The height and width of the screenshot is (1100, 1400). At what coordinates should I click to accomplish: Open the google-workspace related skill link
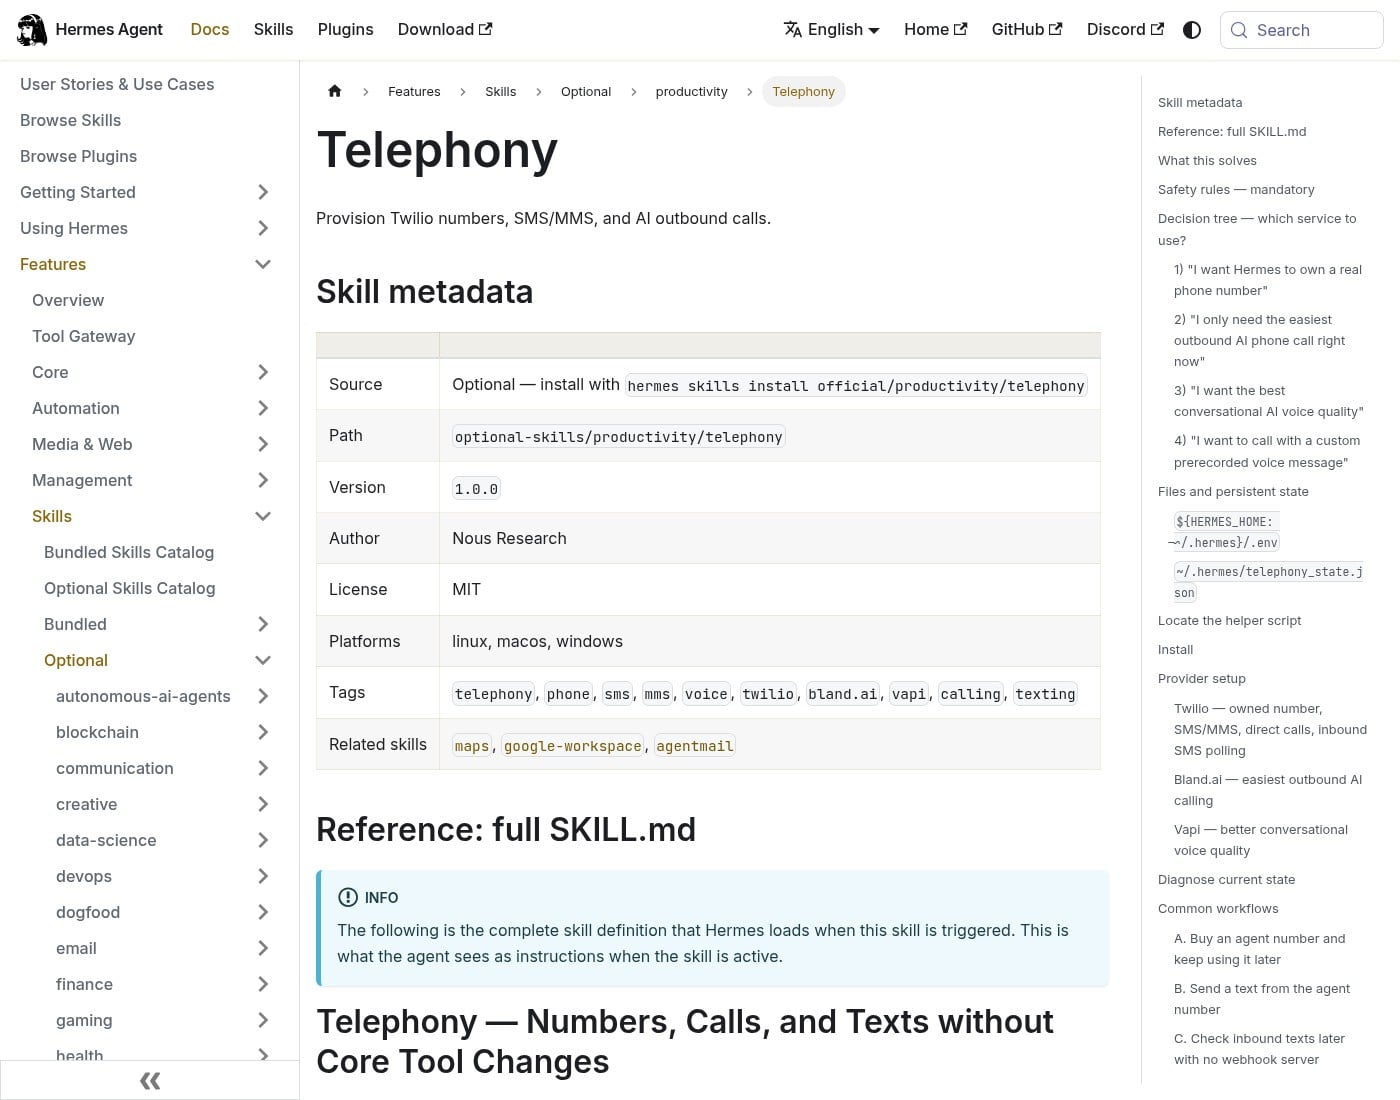573,746
